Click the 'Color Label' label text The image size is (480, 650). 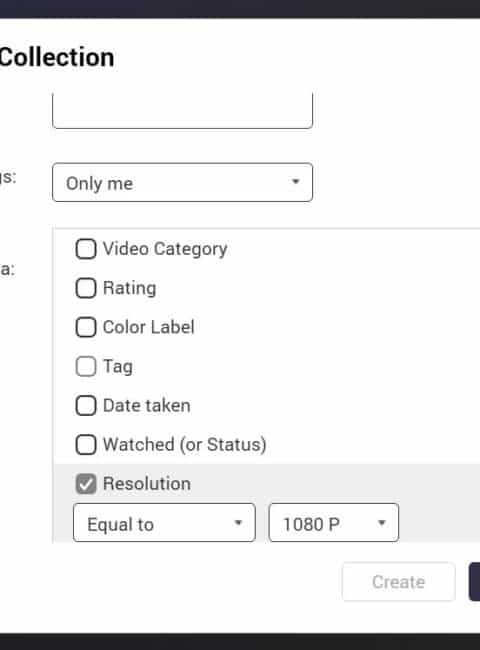148,327
